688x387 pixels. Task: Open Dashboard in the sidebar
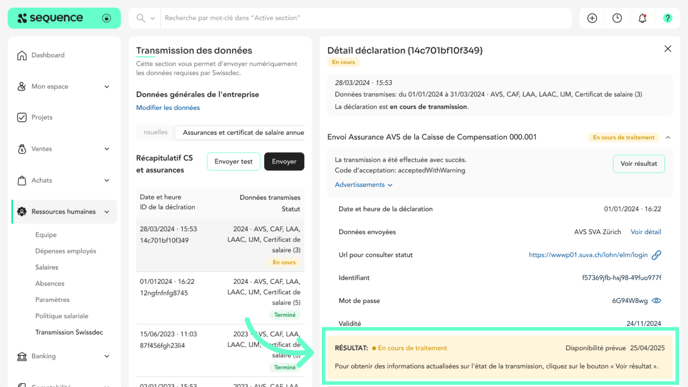[48, 55]
